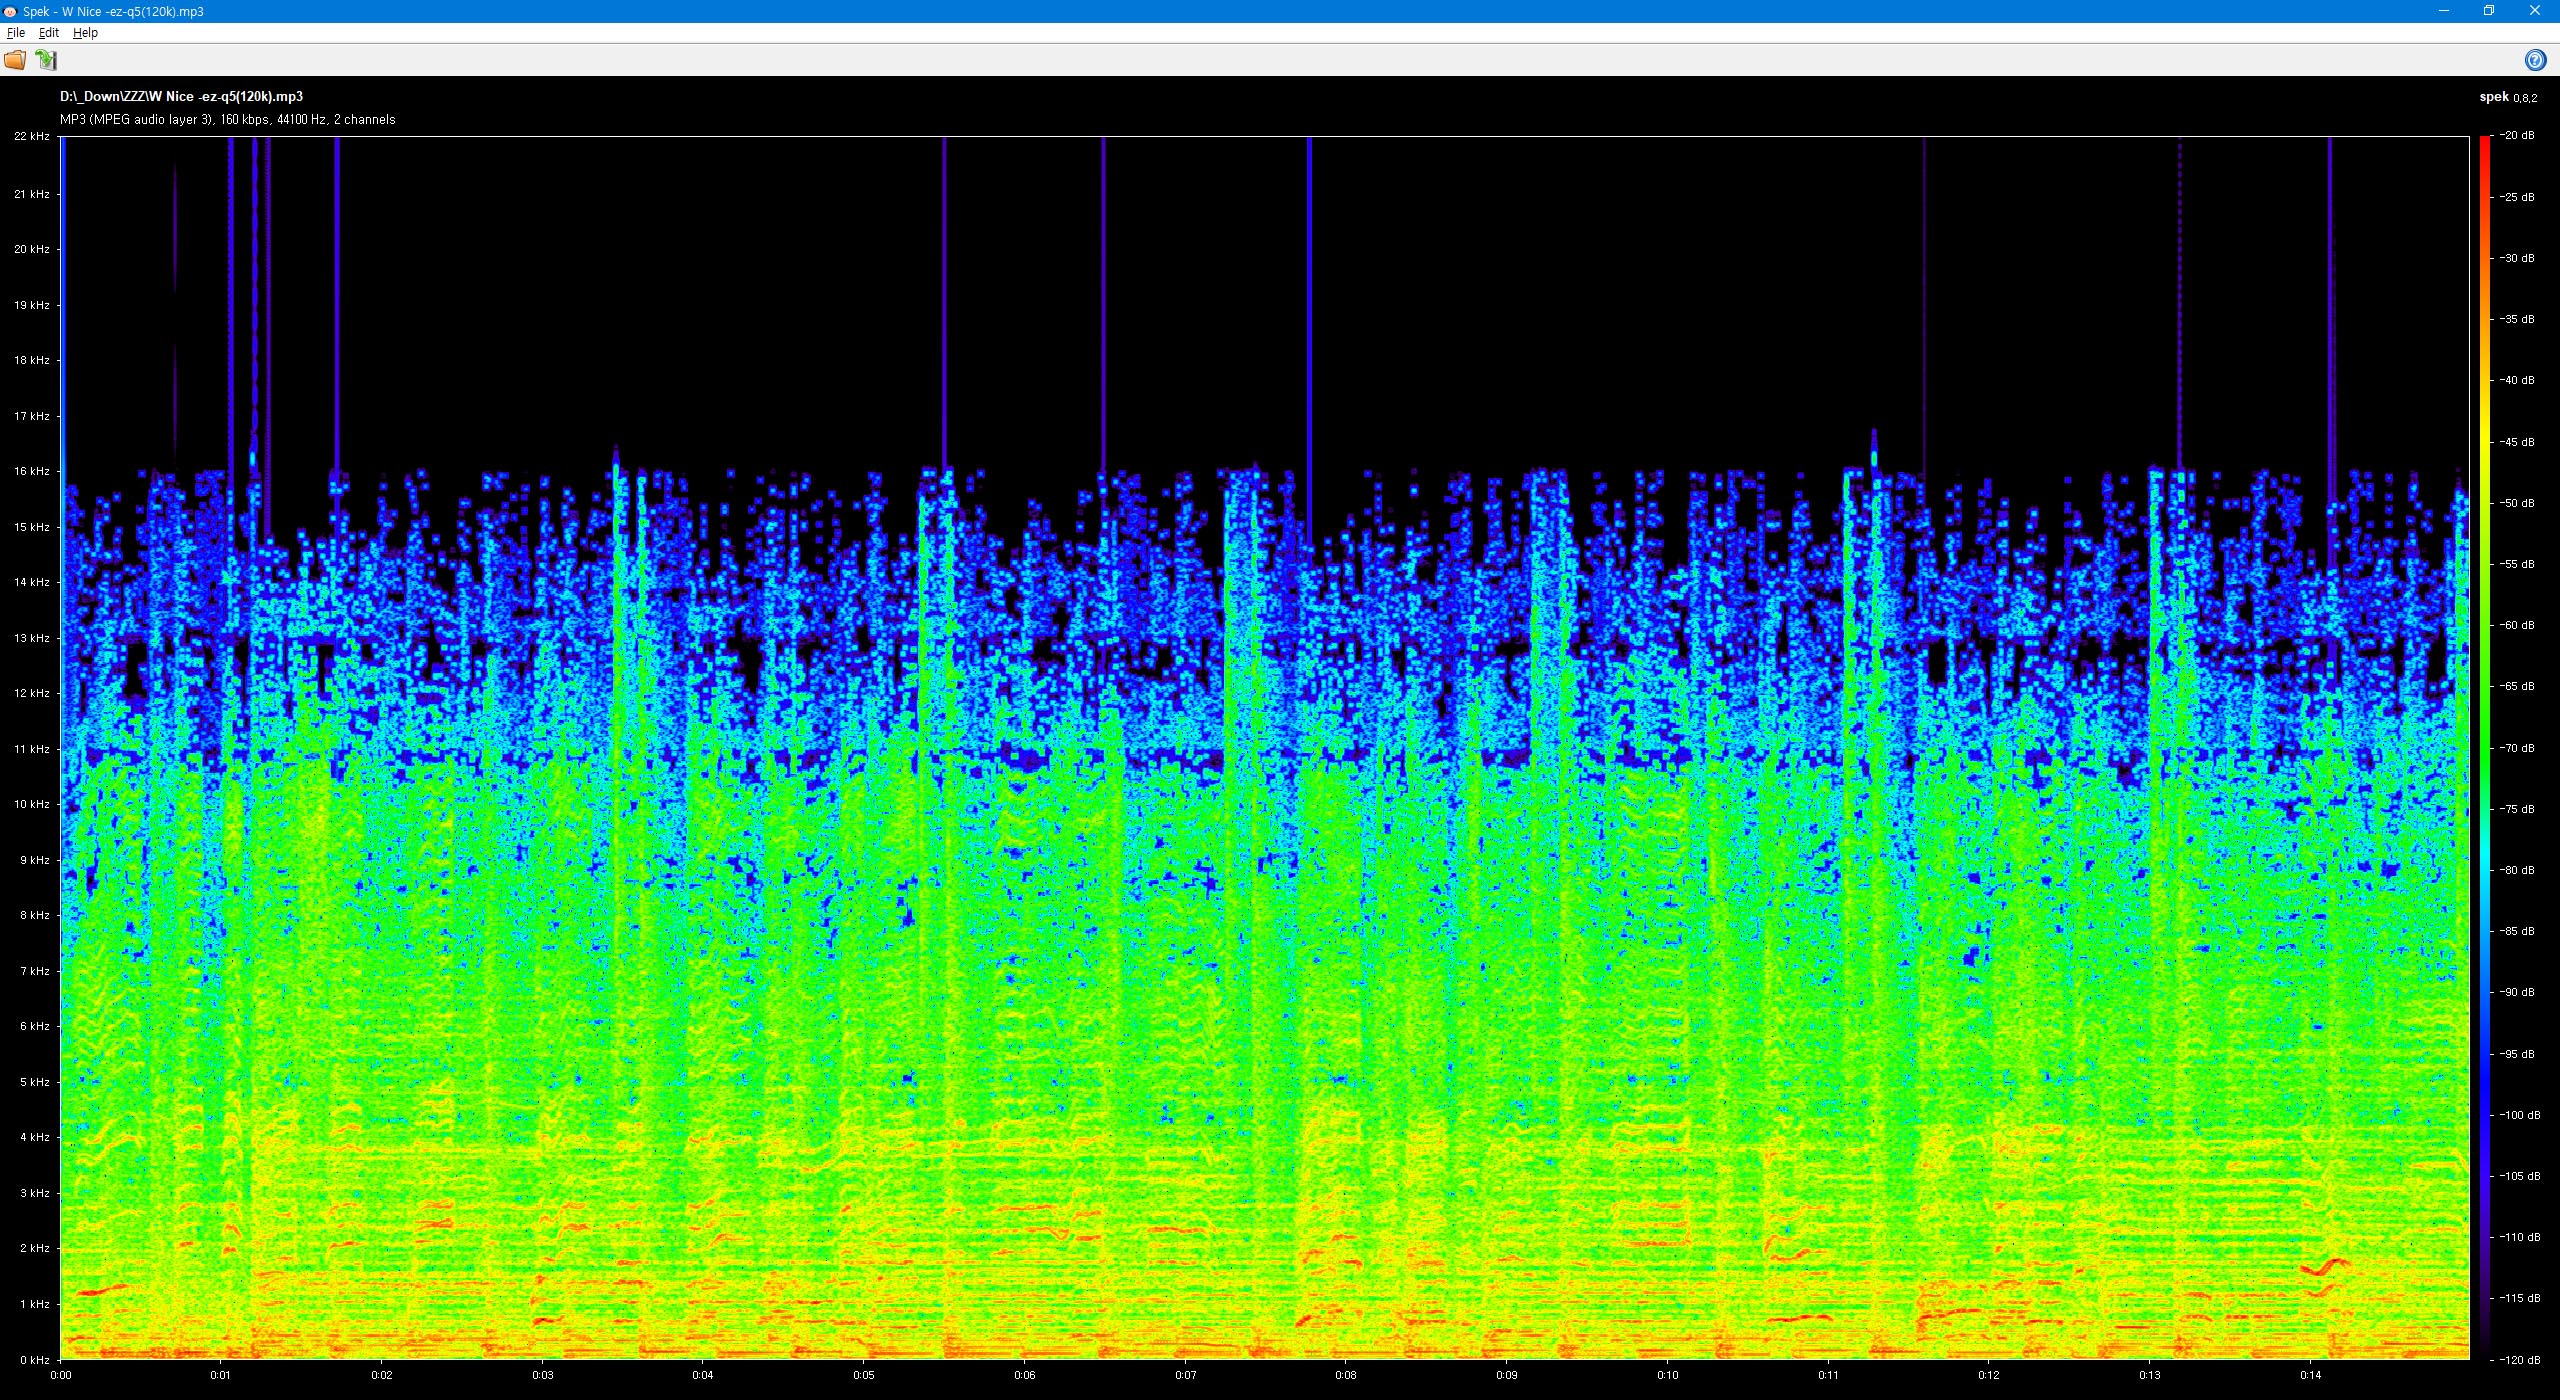Open a file with the folder toolbar icon
This screenshot has width=2560, height=1400.
(15, 60)
